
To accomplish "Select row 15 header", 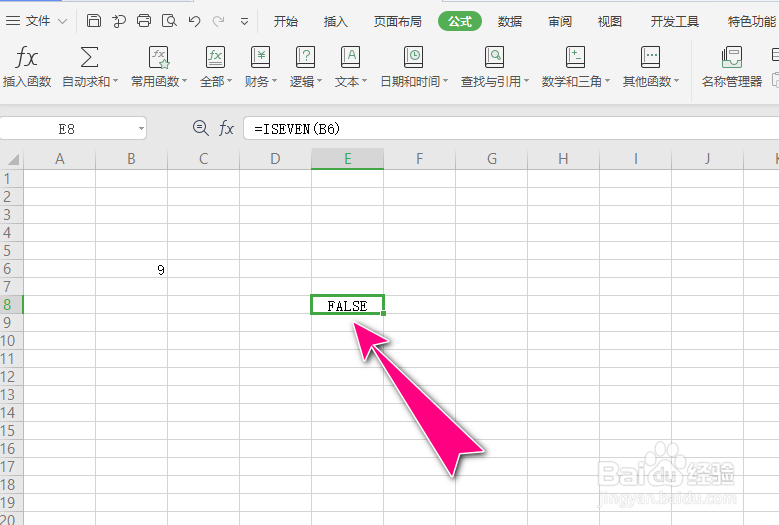I will coord(11,431).
